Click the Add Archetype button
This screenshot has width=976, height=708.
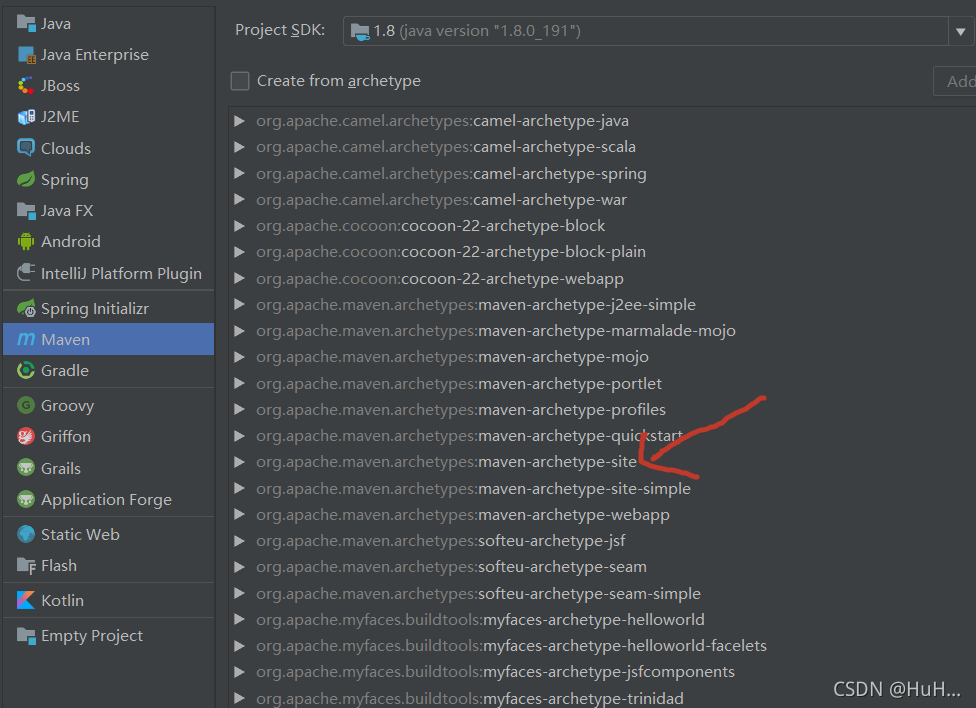[955, 81]
